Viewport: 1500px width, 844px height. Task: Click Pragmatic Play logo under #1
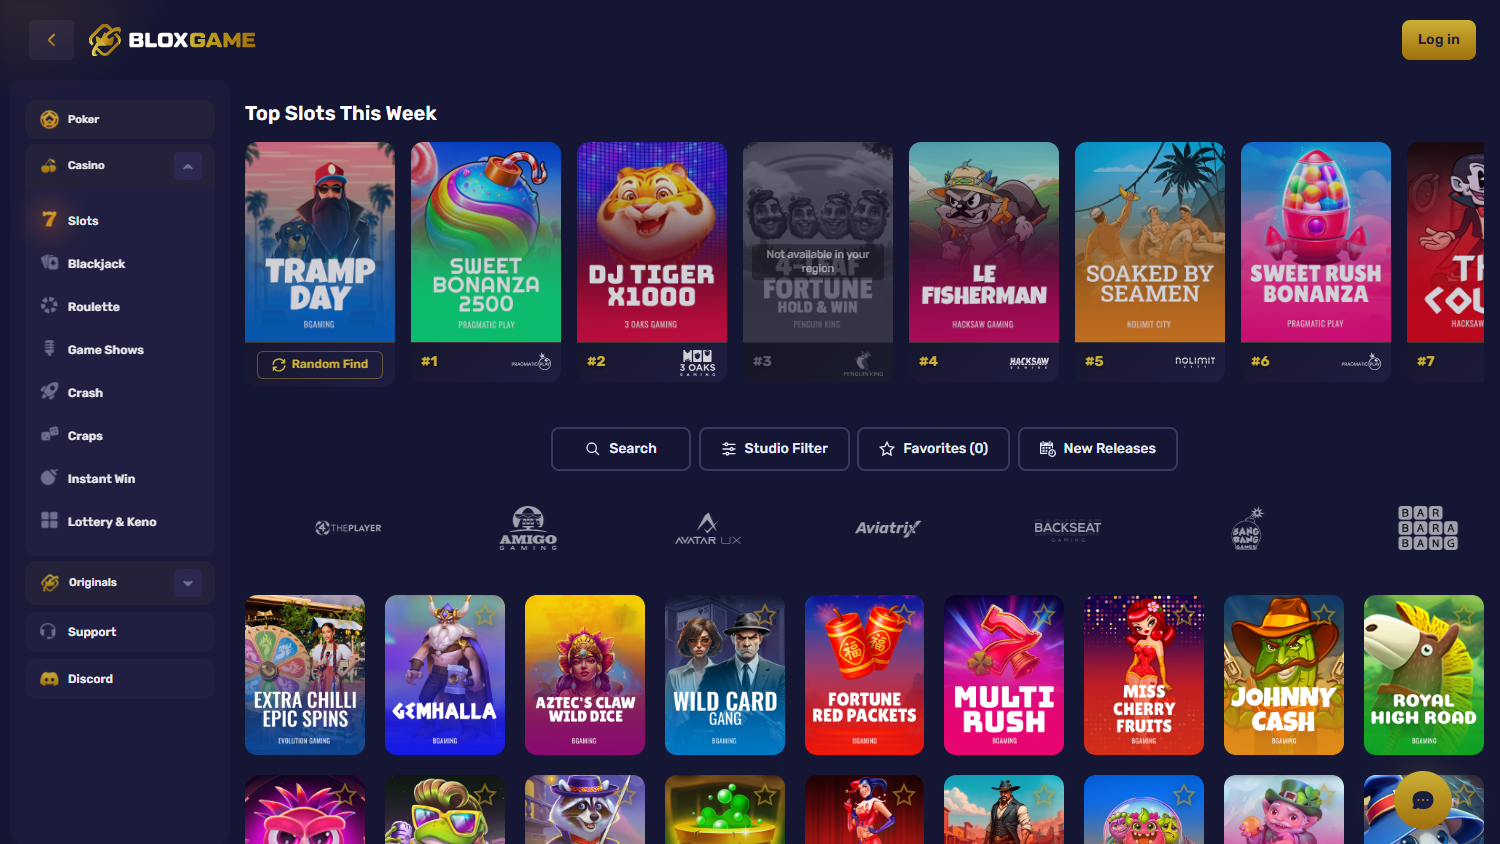point(532,361)
